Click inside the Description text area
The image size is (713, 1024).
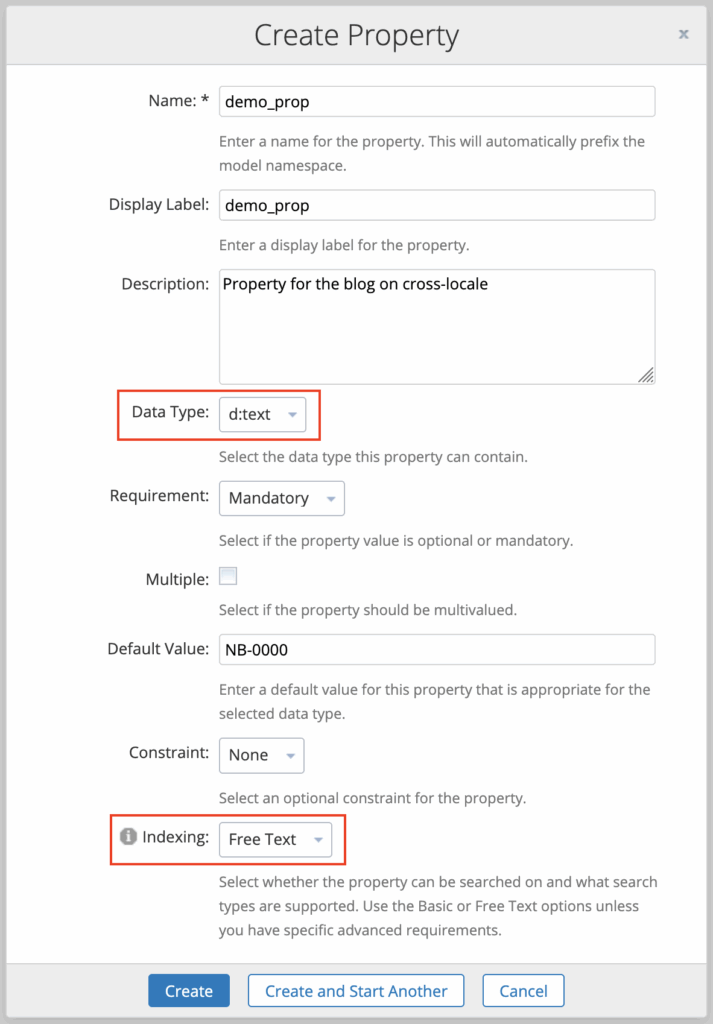437,326
